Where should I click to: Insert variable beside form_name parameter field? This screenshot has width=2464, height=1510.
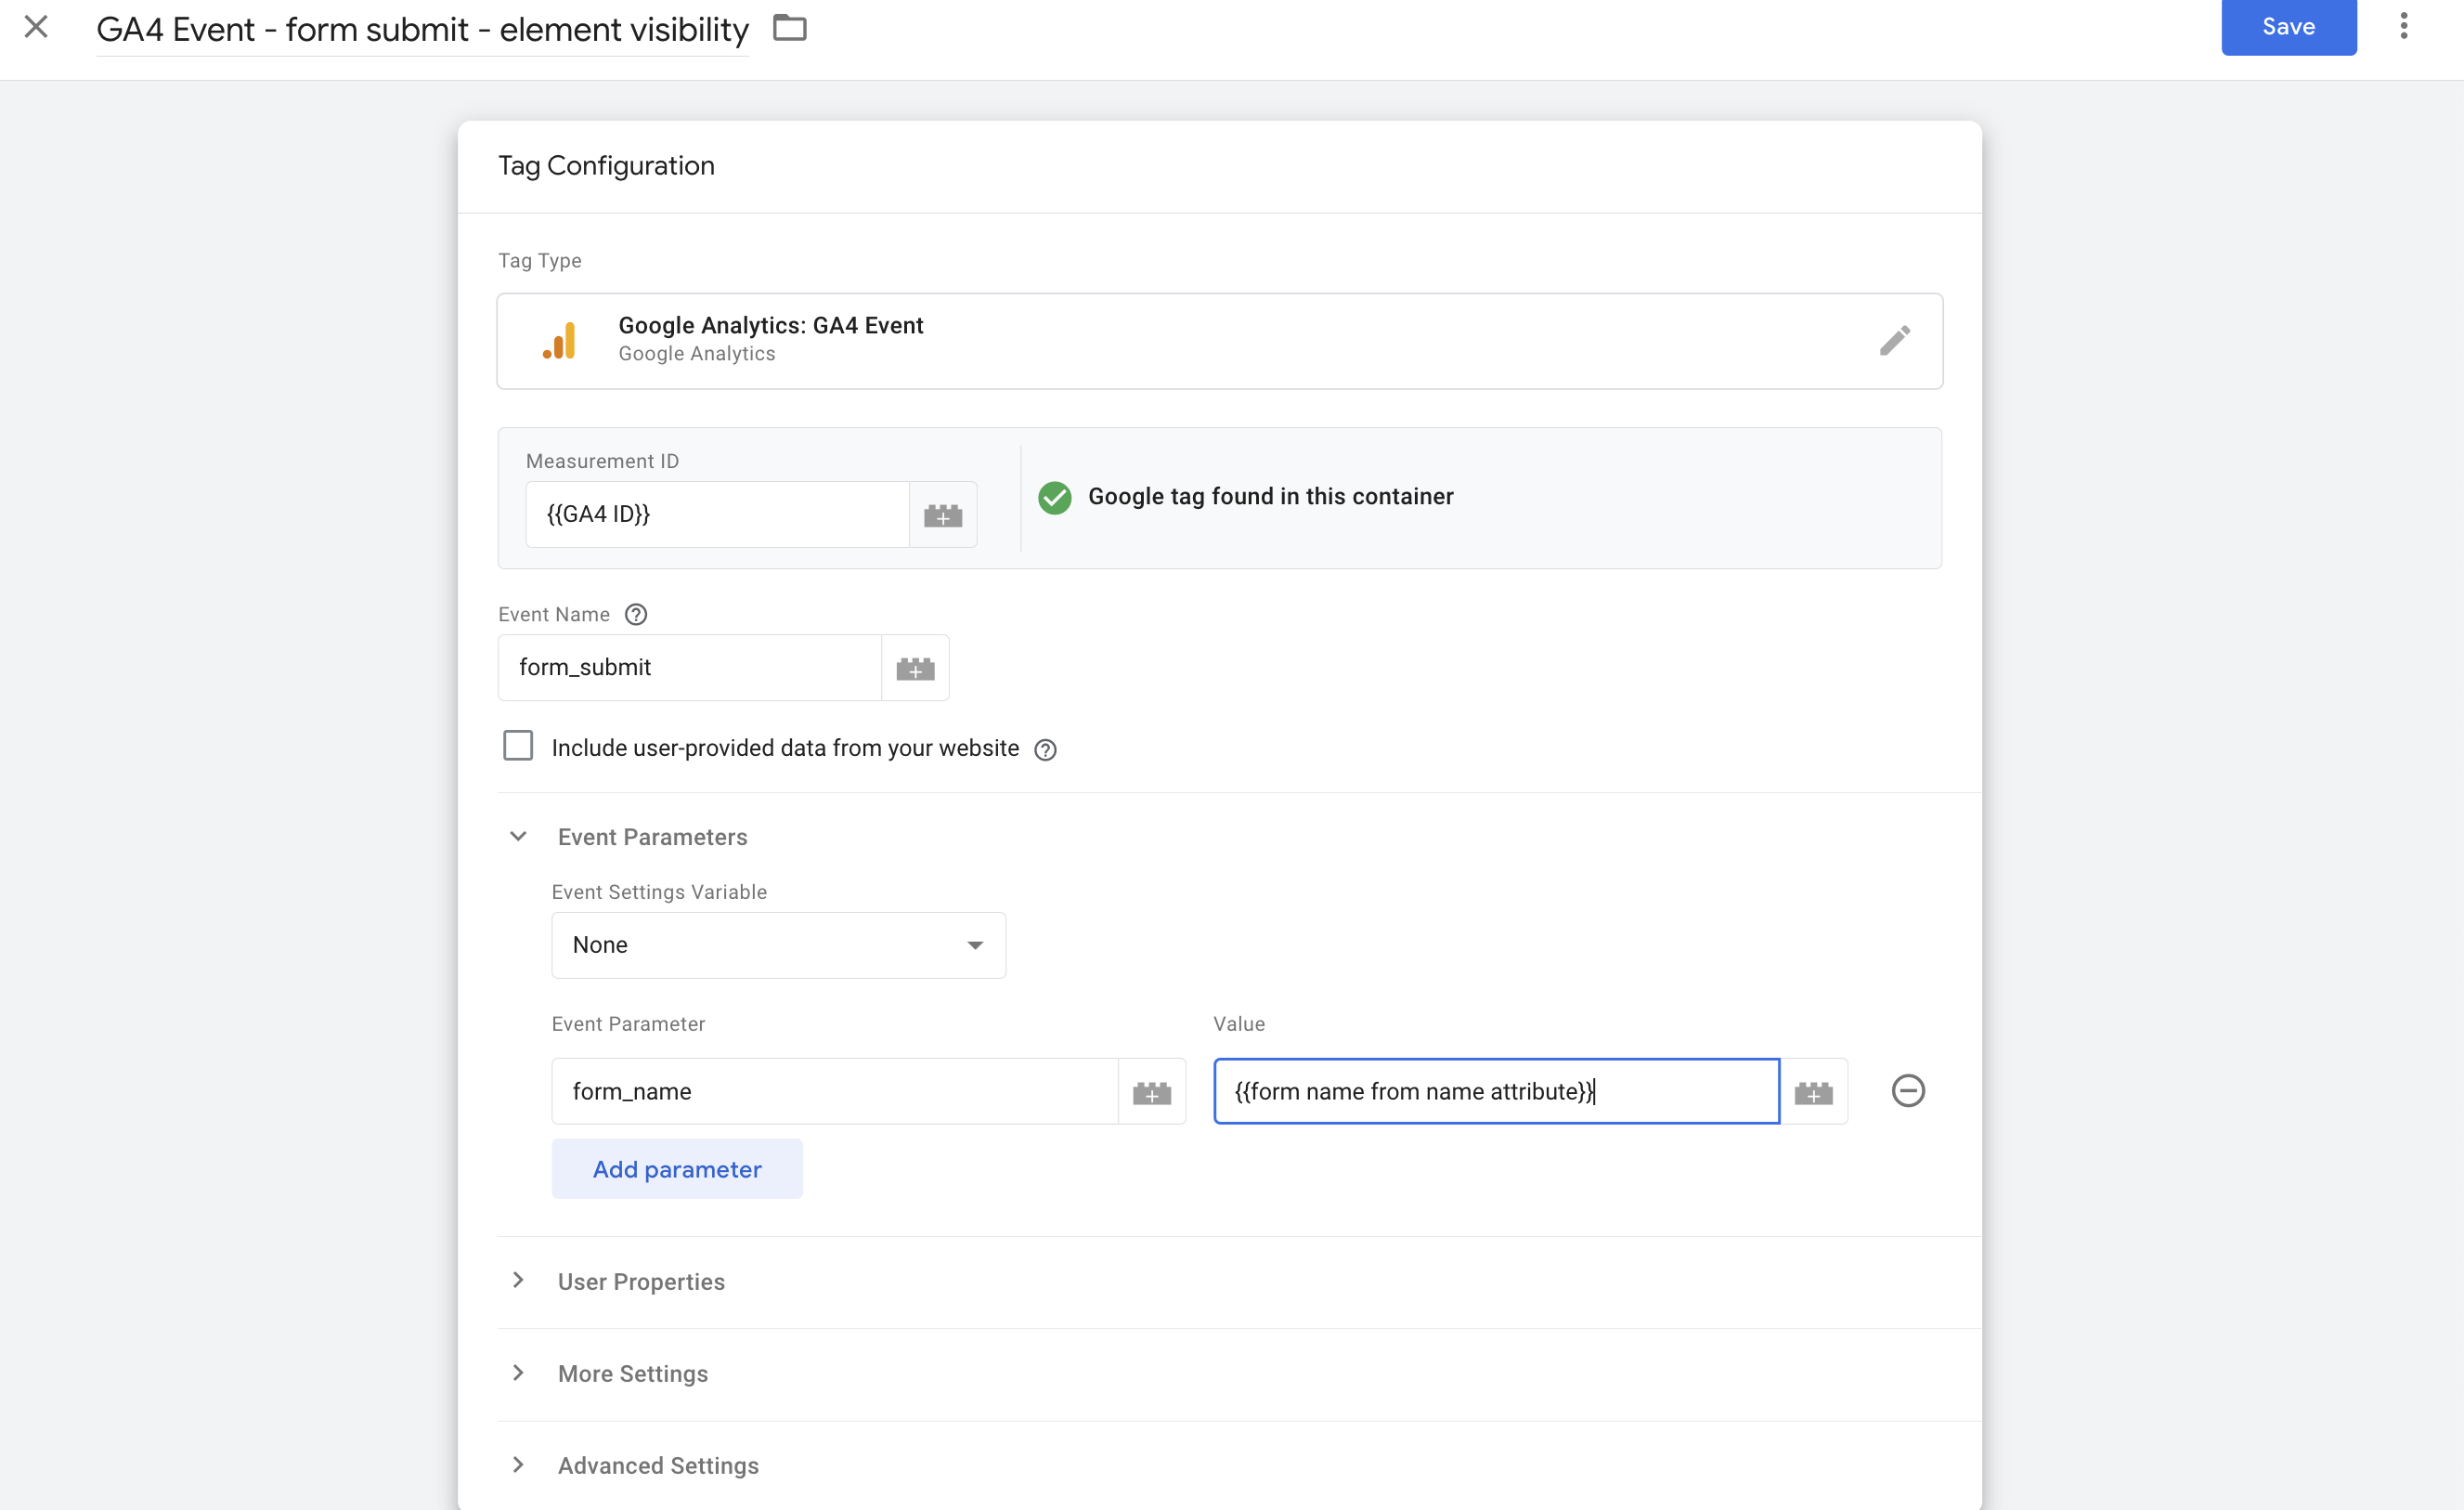tap(1151, 1092)
